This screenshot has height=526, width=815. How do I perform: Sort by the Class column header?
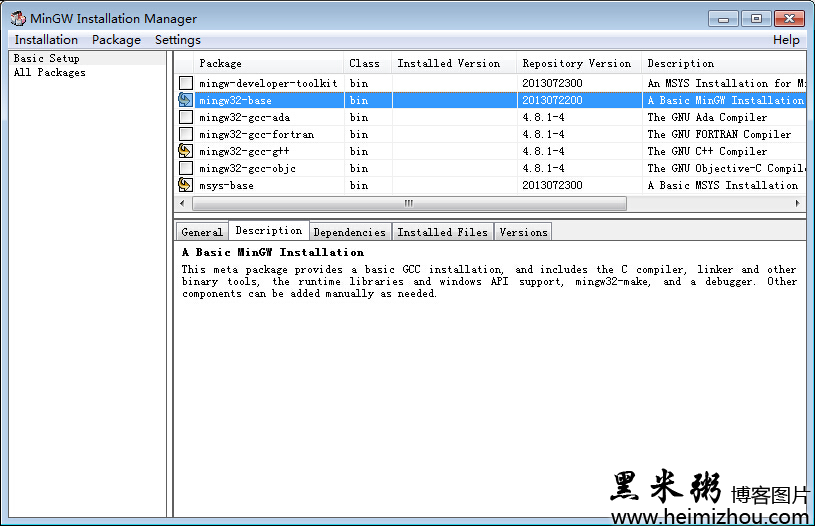(367, 63)
